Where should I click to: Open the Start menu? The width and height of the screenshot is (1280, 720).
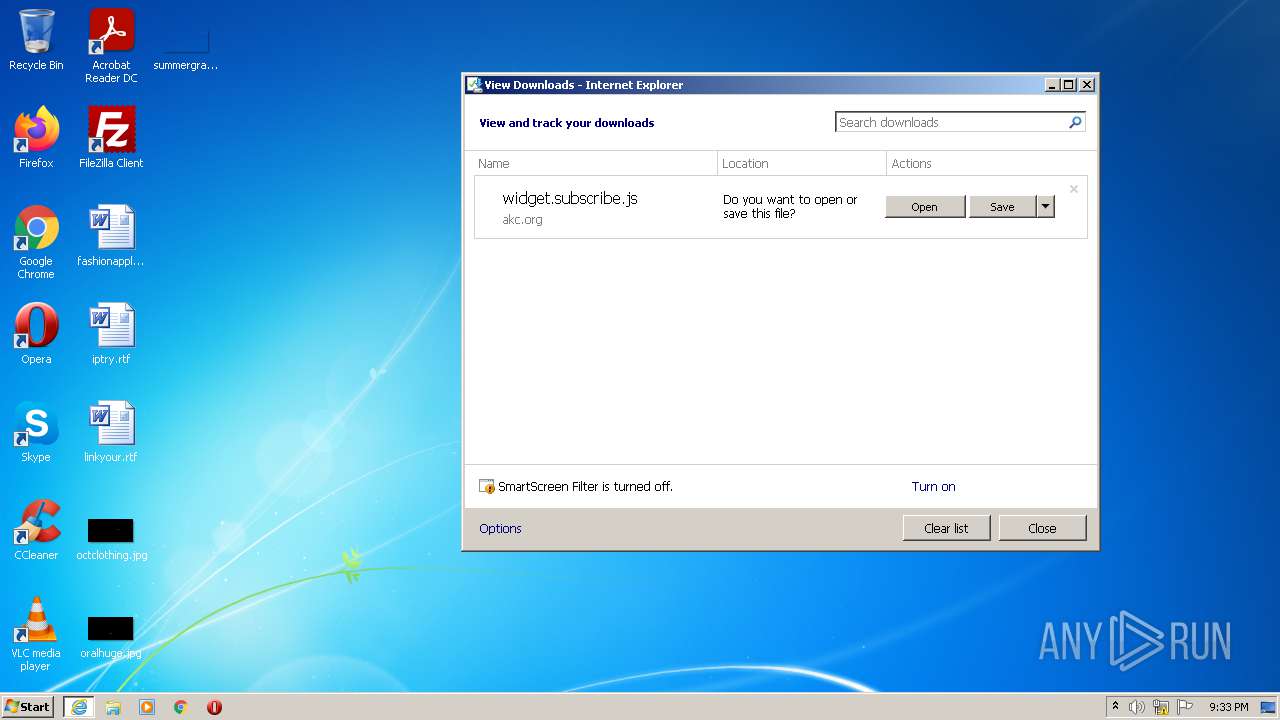(x=27, y=707)
